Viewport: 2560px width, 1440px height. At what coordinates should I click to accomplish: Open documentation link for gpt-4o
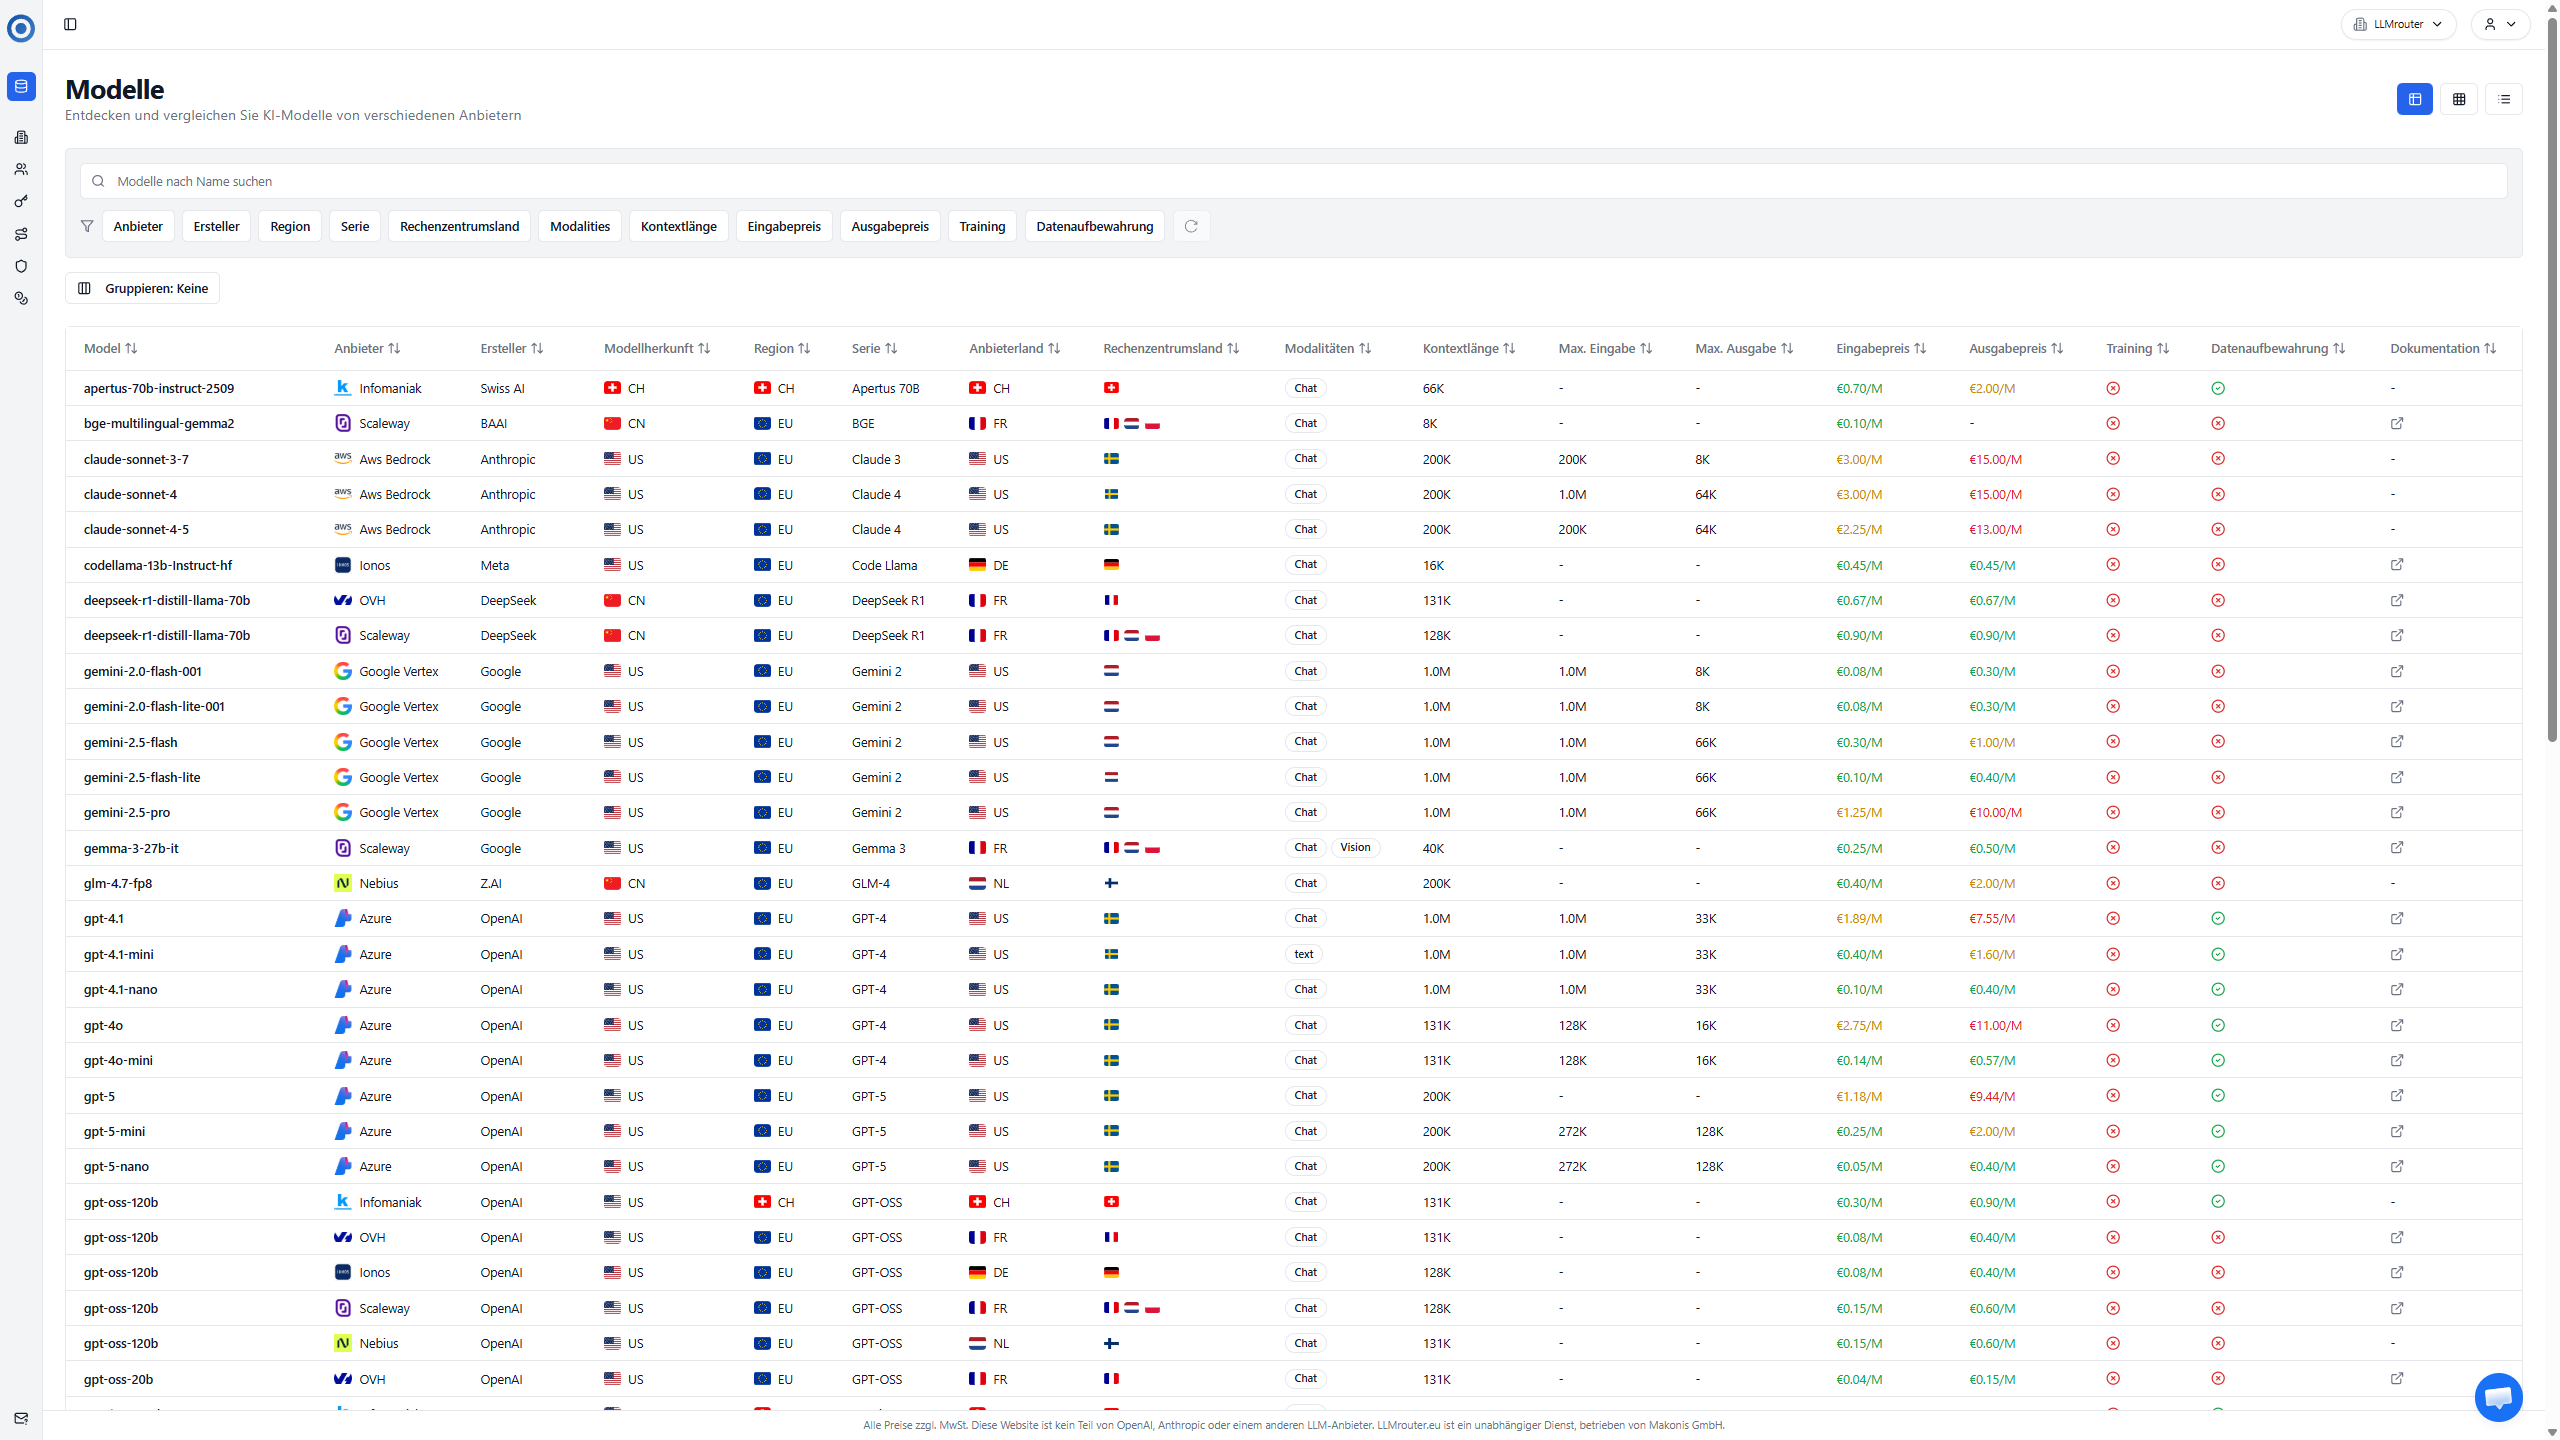[x=2397, y=1025]
